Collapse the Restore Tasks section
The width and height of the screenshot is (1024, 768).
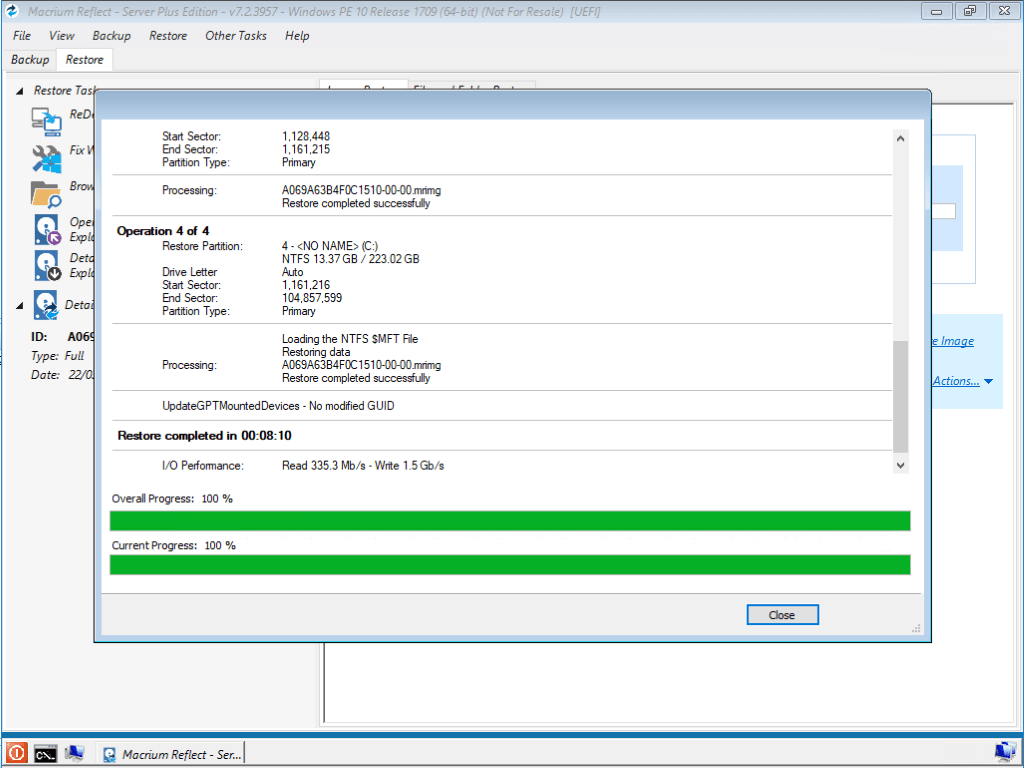coord(18,90)
